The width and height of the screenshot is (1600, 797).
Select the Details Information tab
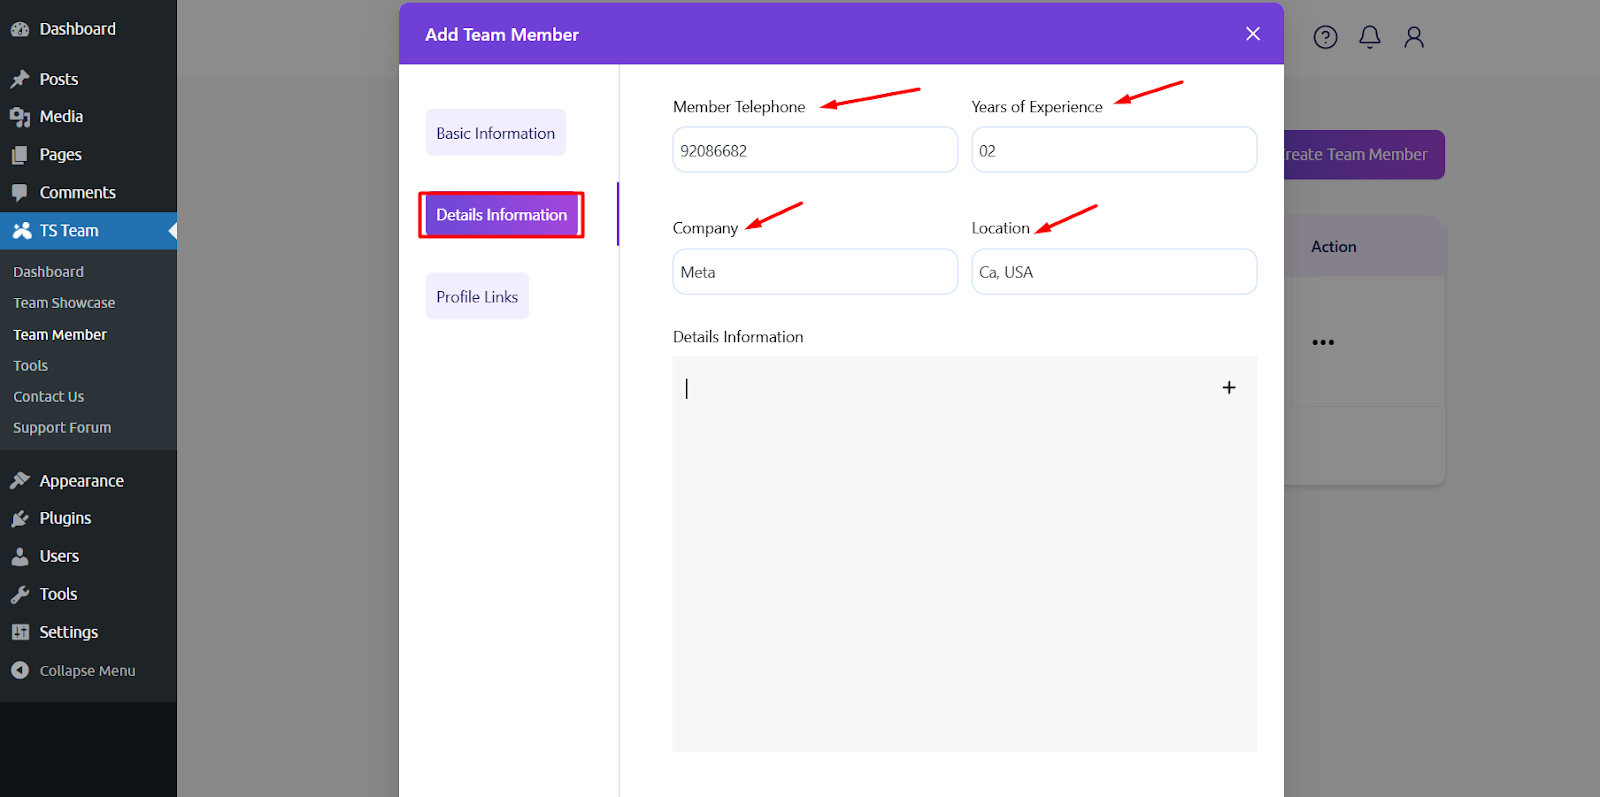[x=501, y=215]
